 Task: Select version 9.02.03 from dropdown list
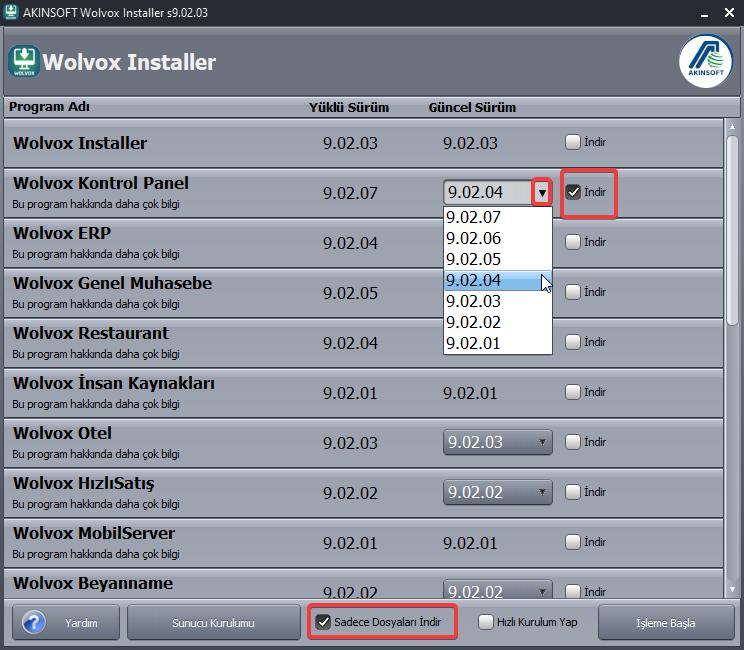[x=497, y=301]
